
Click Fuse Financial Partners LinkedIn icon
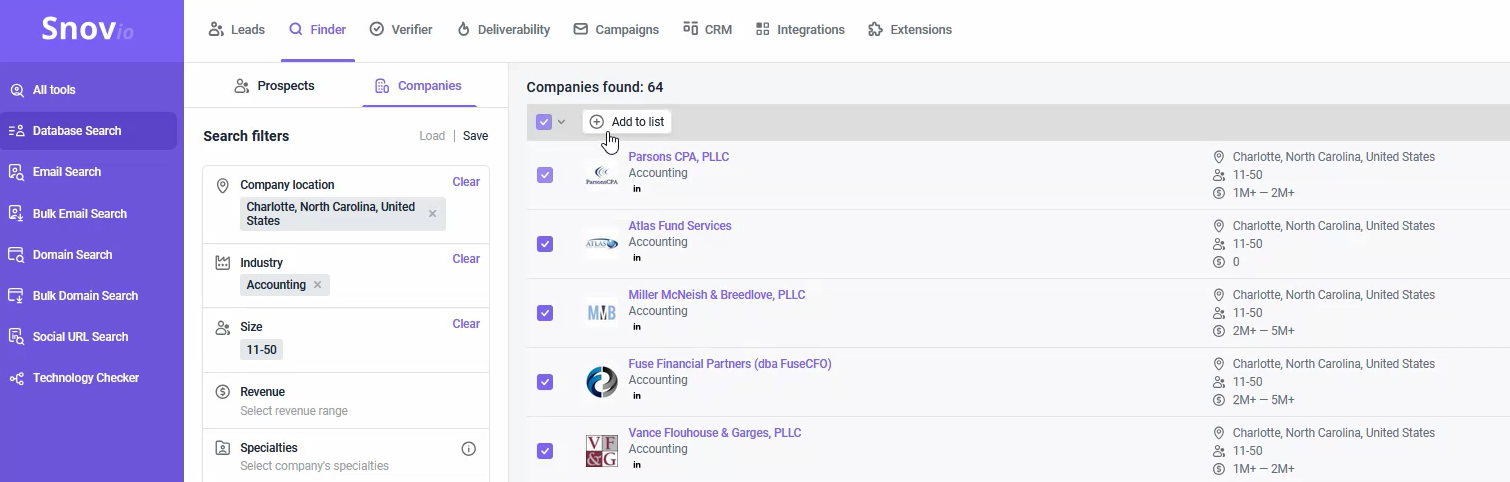[636, 396]
